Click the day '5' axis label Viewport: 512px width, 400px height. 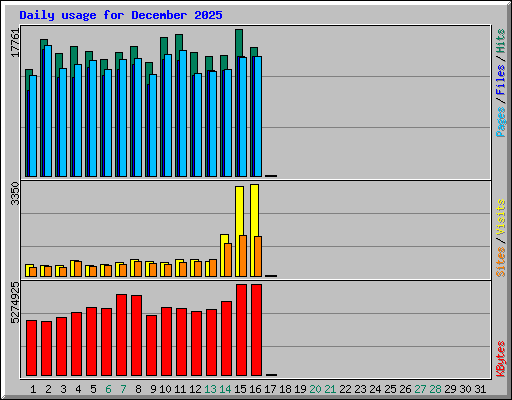[93, 389]
